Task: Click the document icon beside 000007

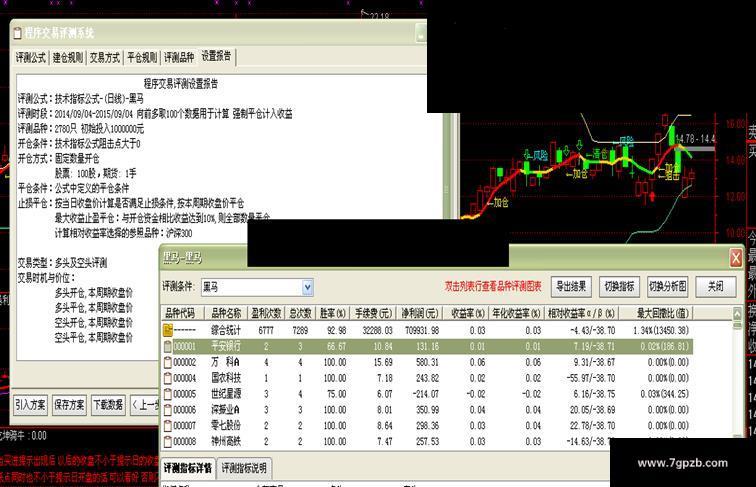Action: tap(168, 426)
